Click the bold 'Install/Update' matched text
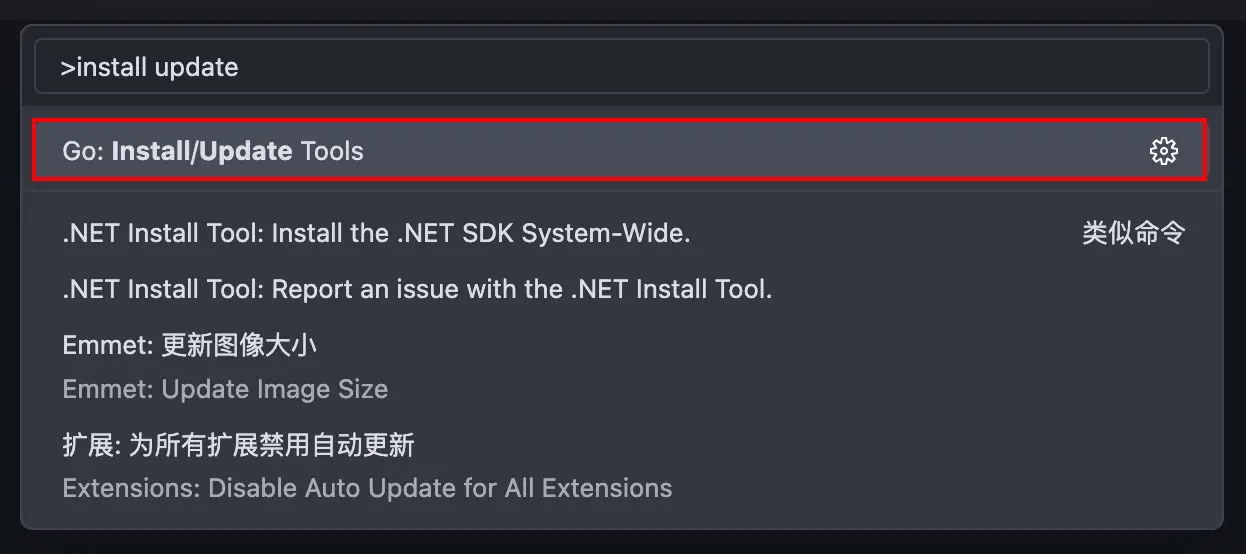Viewport: 1246px width, 554px height. tap(202, 152)
